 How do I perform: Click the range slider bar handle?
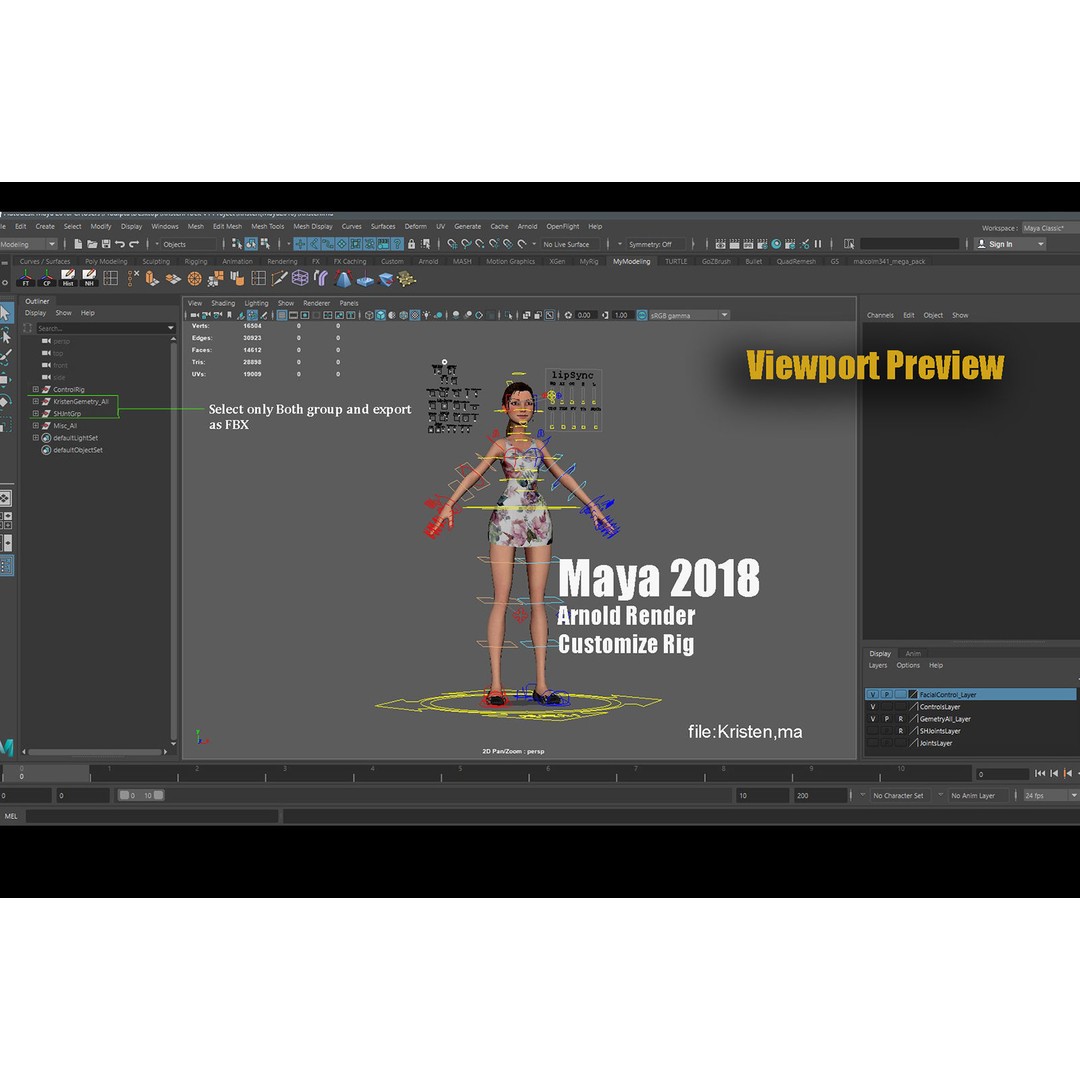click(x=141, y=796)
